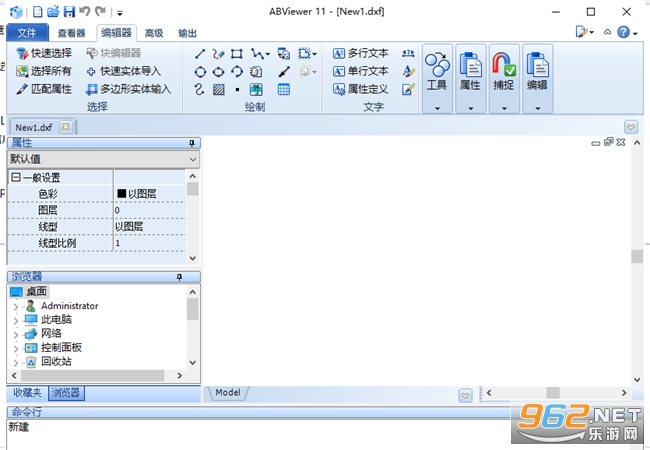Switch to the 高级 ribbon tab
Screen dimensions: 650x450
[154, 33]
